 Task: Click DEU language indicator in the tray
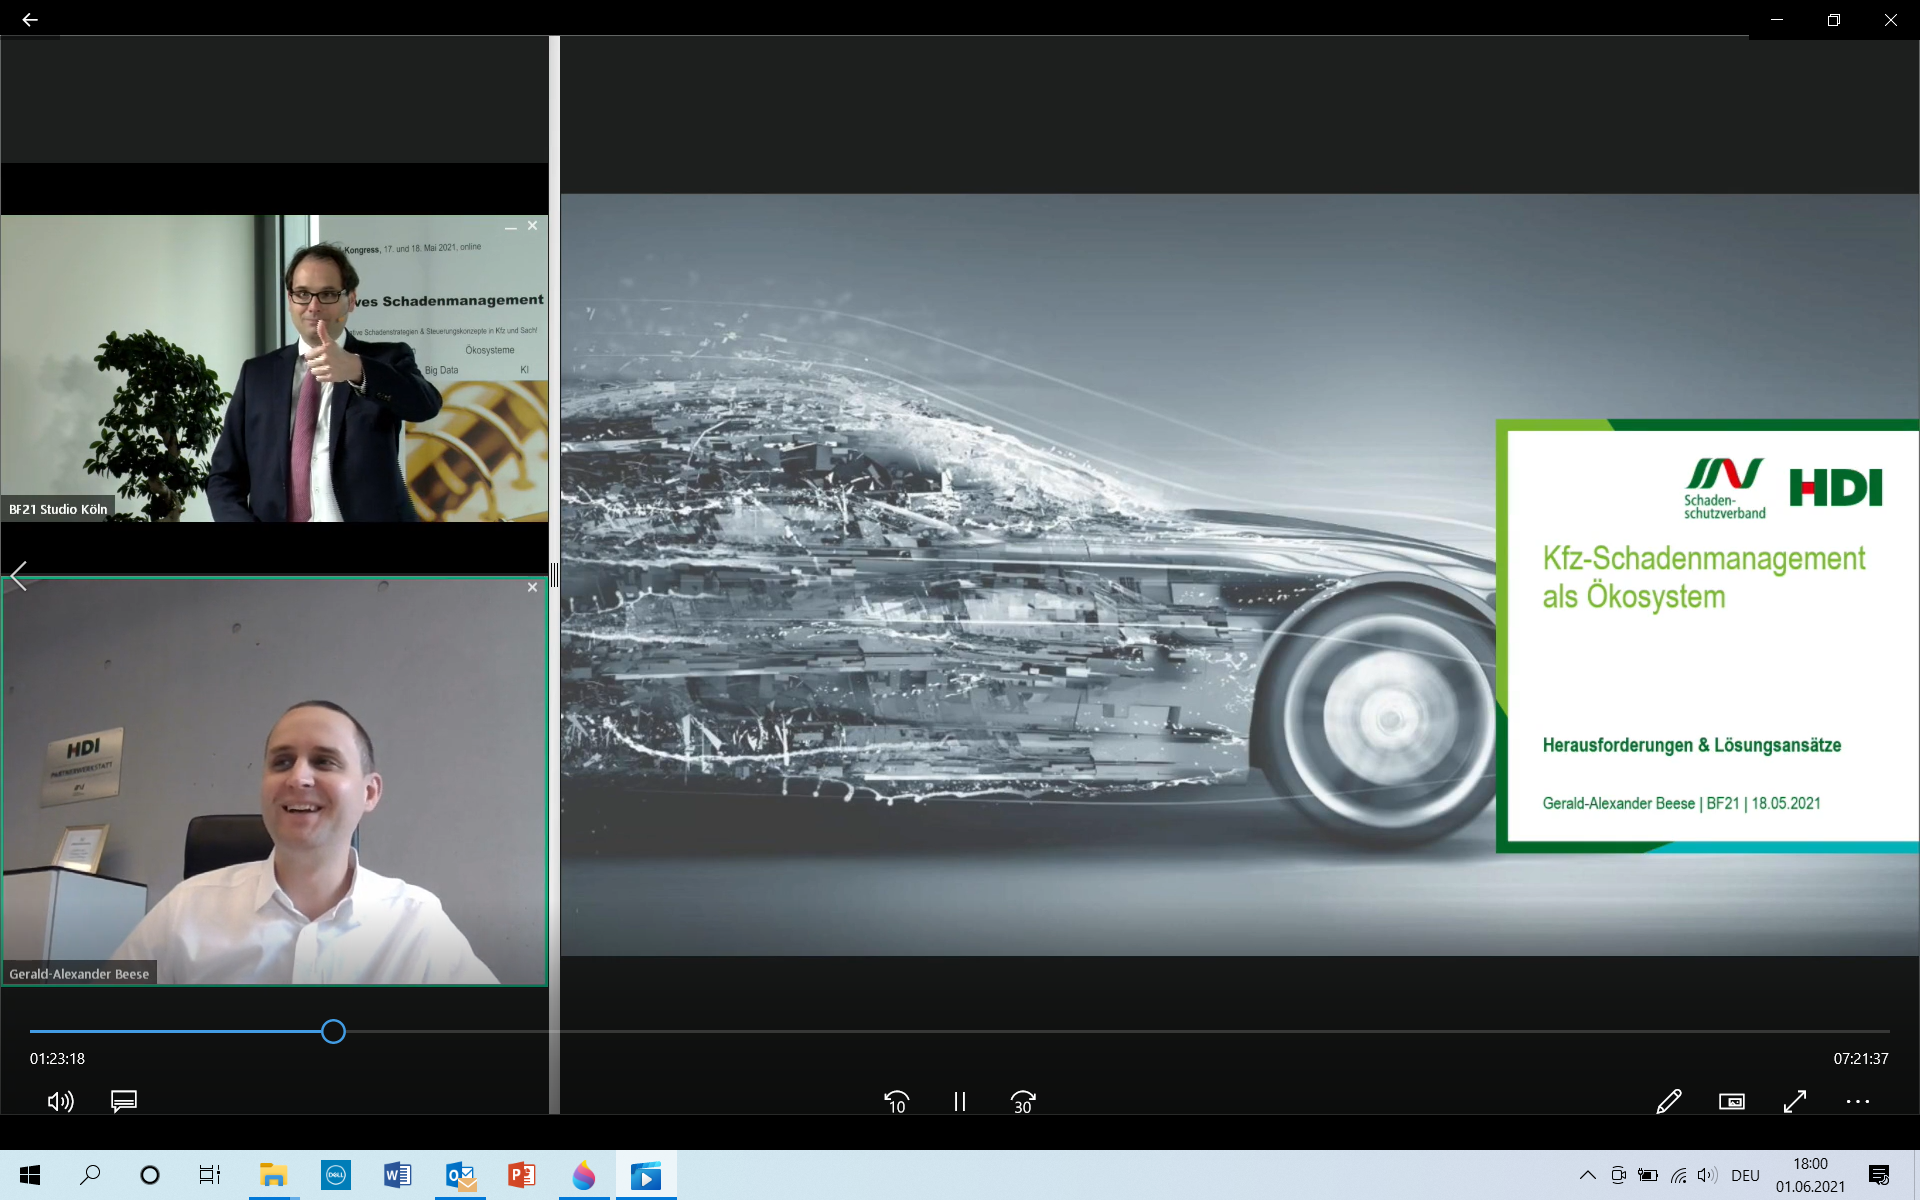[1745, 1175]
